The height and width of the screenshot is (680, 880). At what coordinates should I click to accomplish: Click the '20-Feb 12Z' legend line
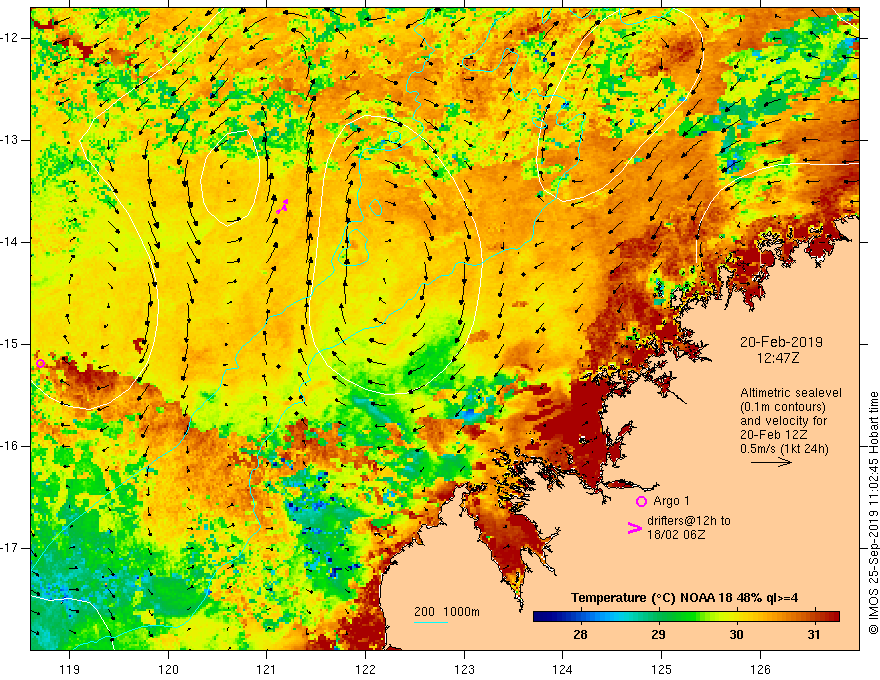pyautogui.click(x=773, y=435)
